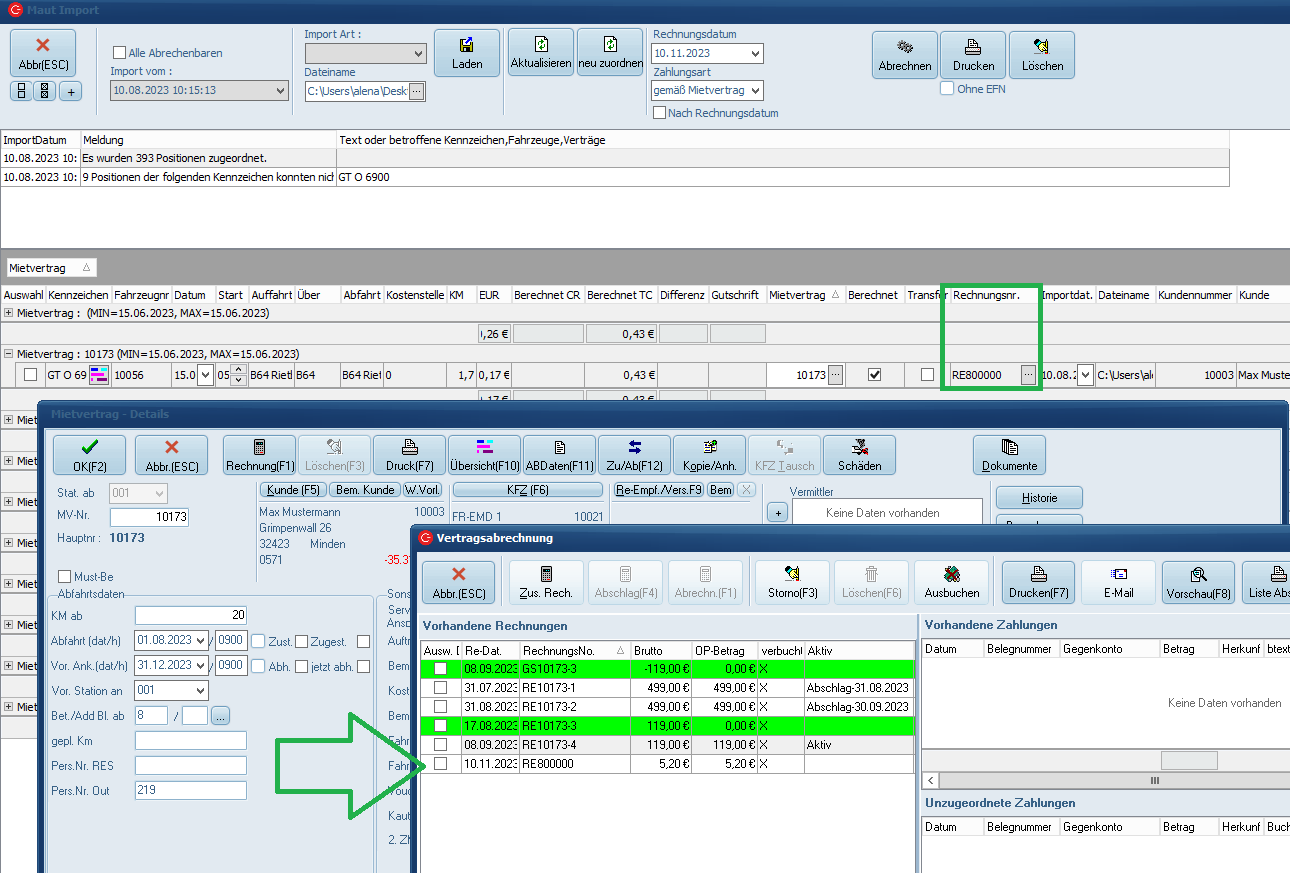
Task: Enable the Alle Abrechenbaren checkbox
Action: point(120,53)
